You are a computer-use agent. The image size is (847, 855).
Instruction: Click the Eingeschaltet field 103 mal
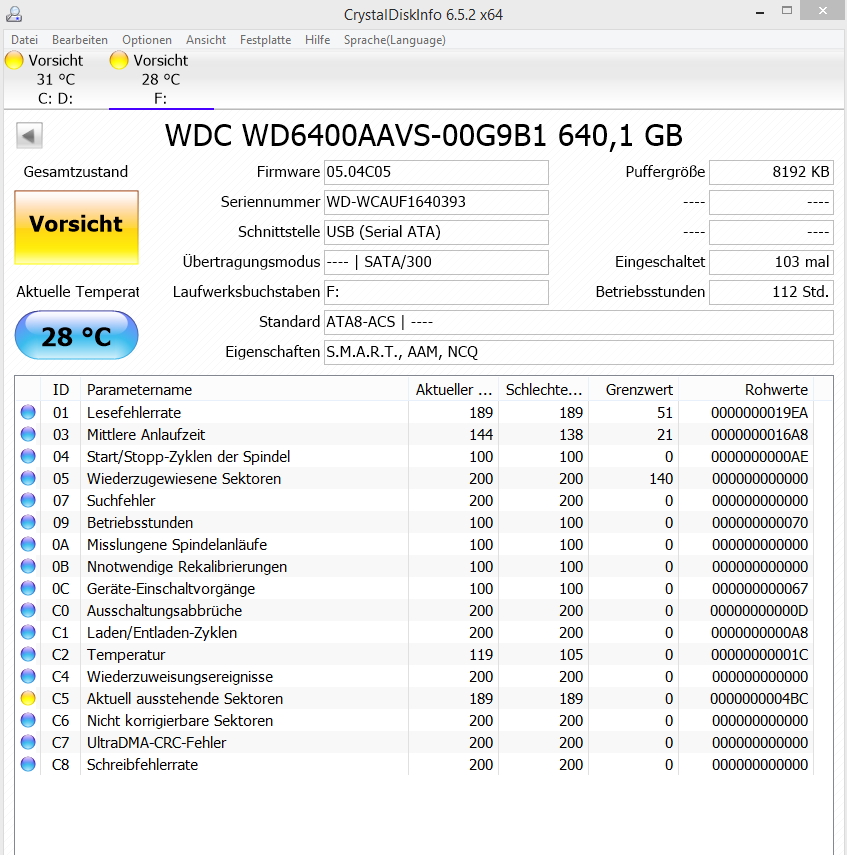tap(771, 262)
